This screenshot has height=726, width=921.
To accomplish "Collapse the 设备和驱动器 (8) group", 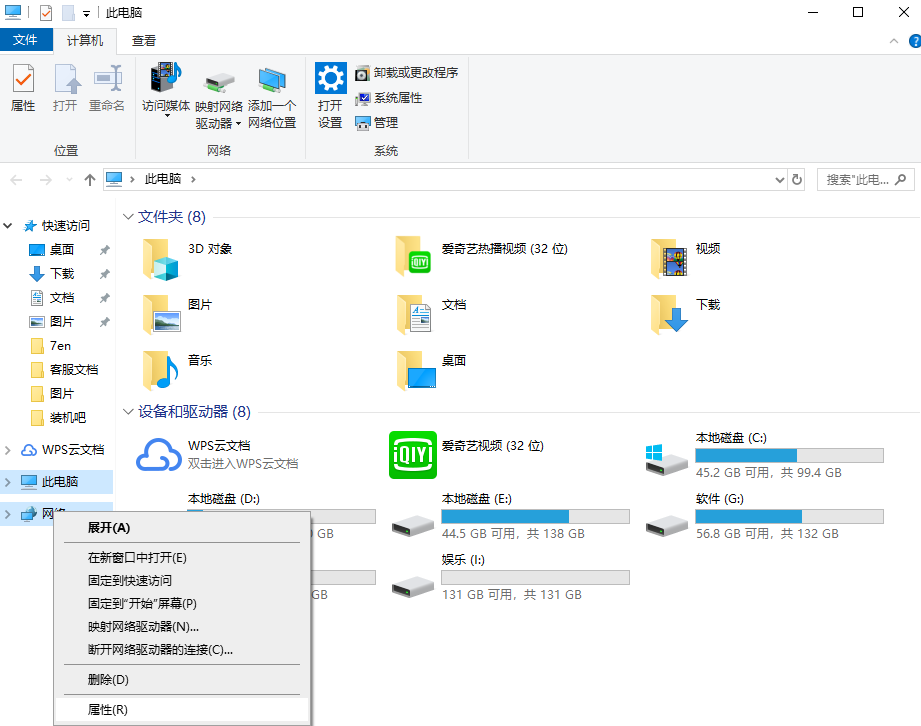I will 128,412.
